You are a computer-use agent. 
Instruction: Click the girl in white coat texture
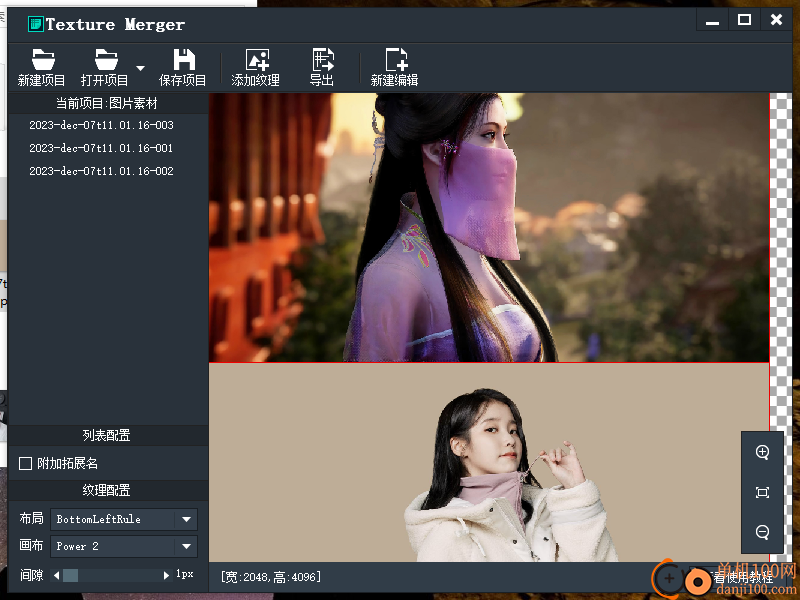point(489,462)
